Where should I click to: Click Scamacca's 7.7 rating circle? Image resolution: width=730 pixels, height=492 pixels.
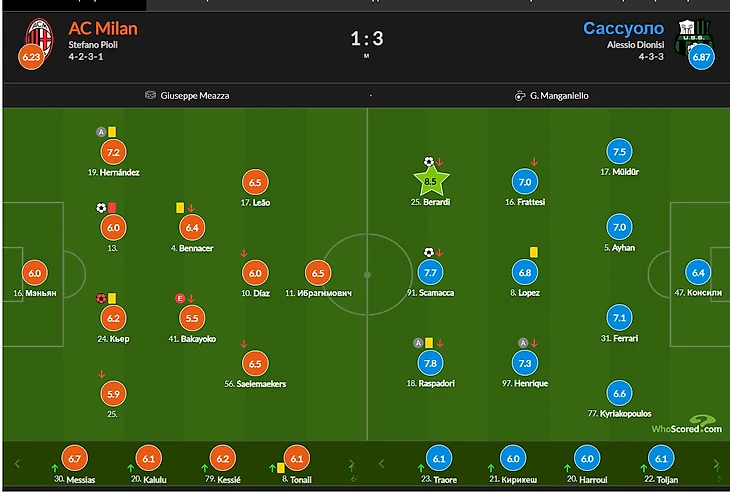tap(430, 273)
